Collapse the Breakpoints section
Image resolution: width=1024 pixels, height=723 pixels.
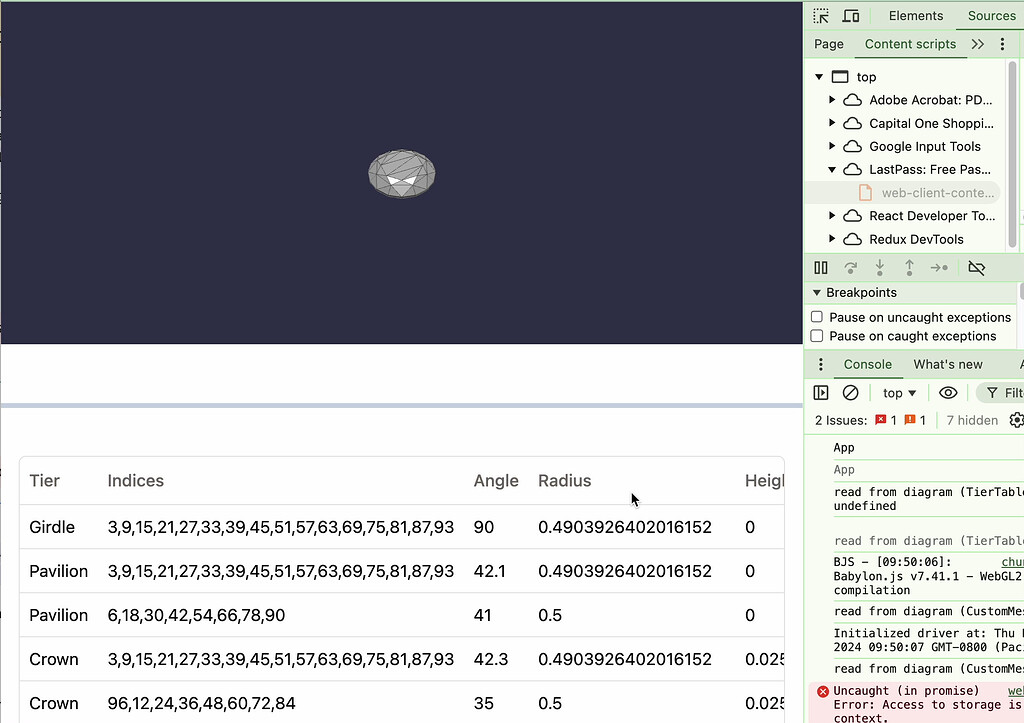coord(817,292)
